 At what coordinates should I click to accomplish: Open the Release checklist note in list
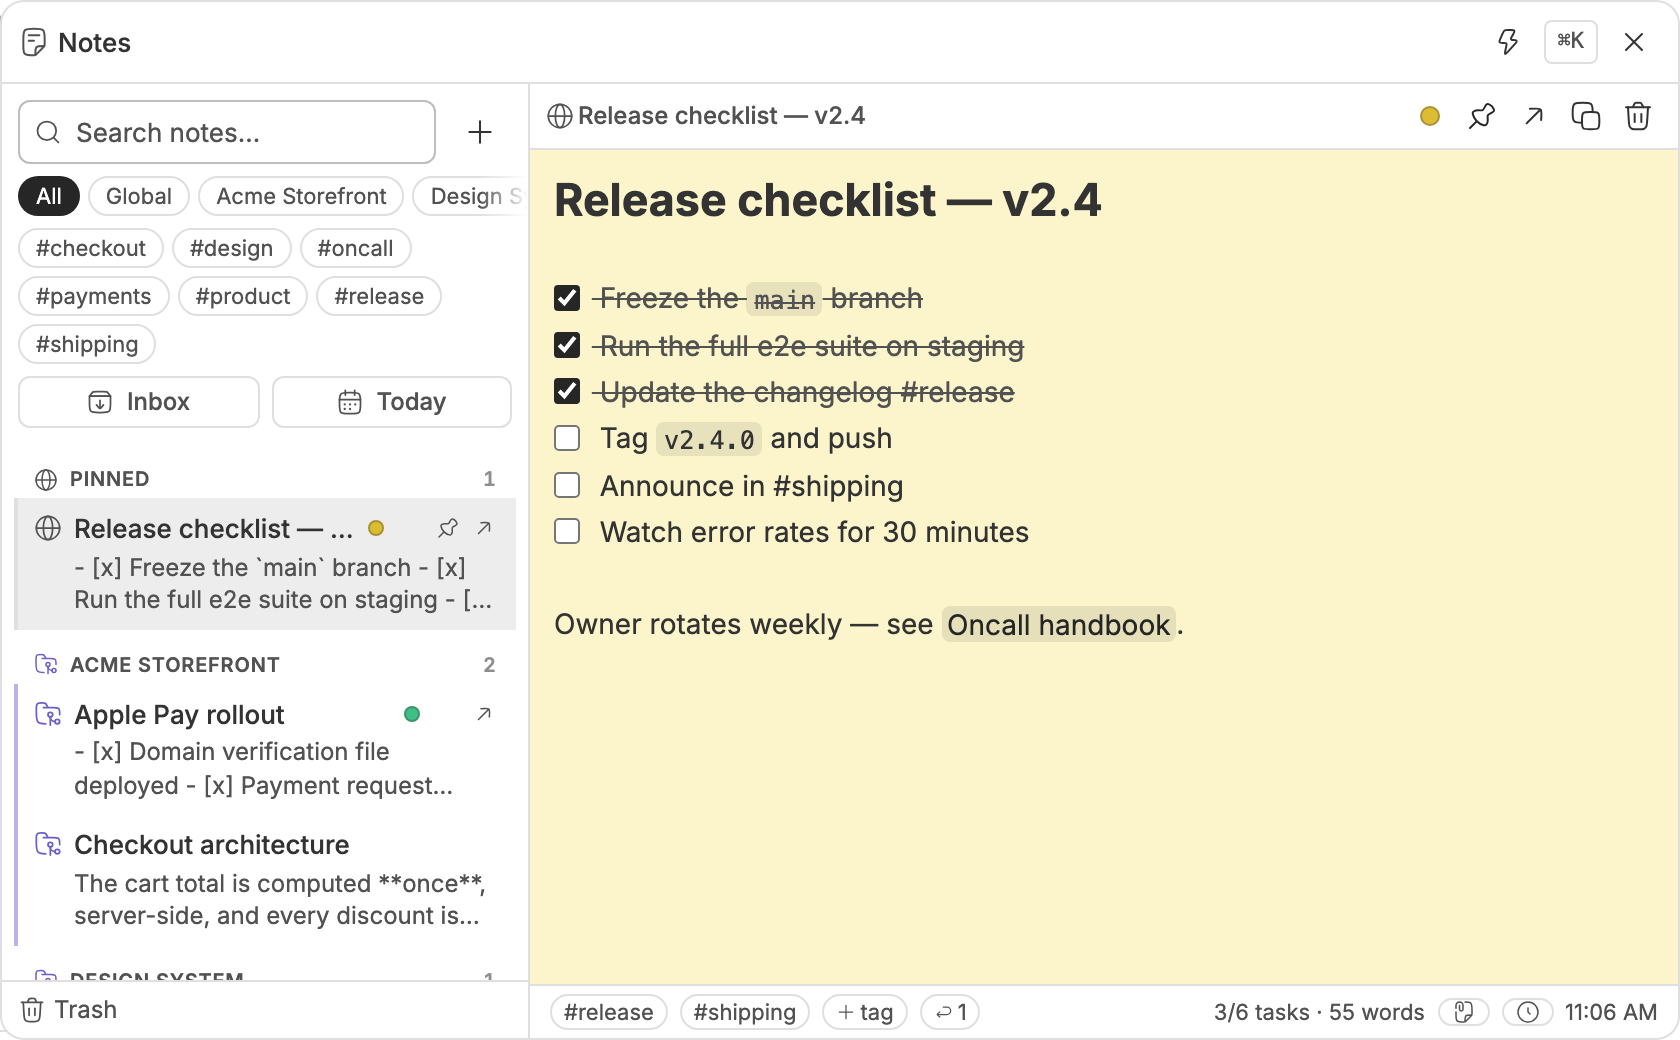265,564
